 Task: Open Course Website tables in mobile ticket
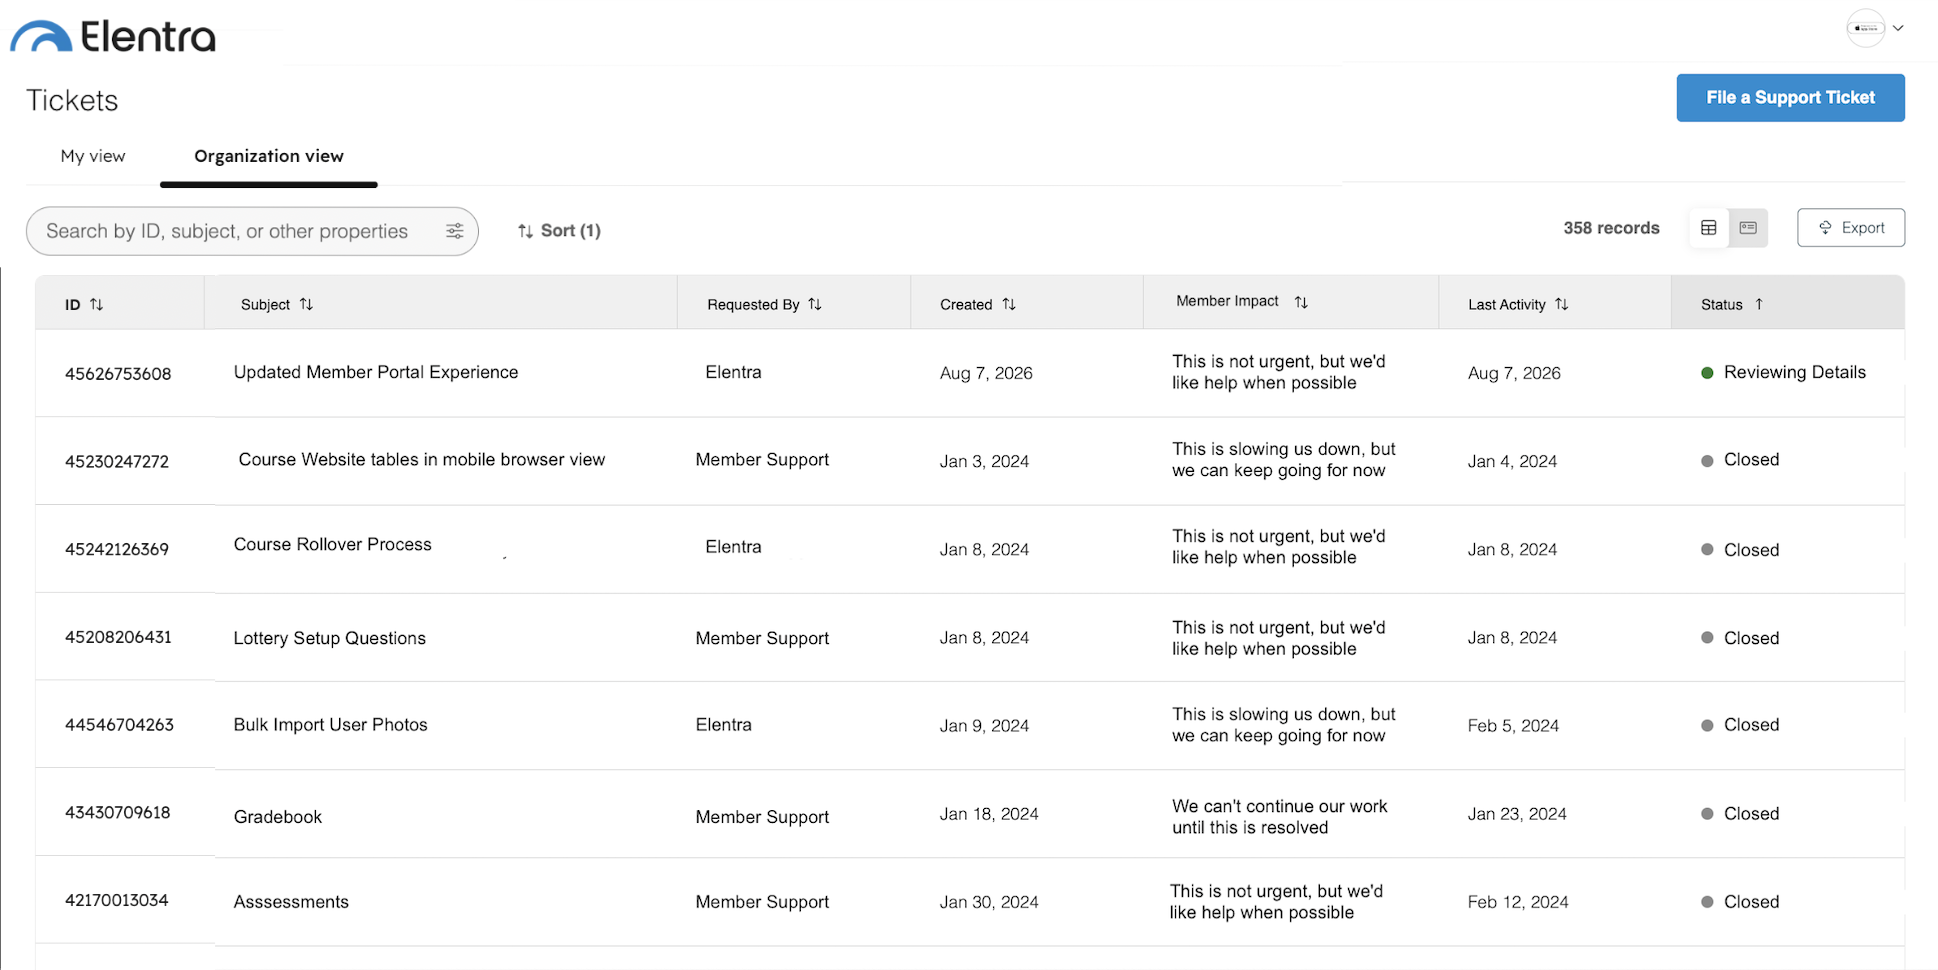[x=422, y=460]
